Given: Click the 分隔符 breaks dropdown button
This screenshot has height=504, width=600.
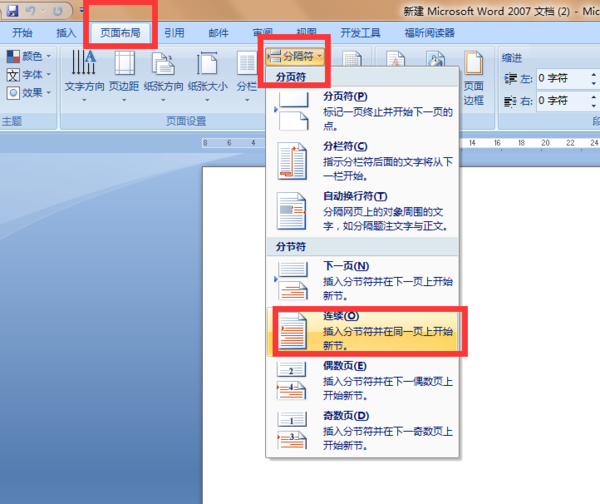Looking at the screenshot, I should click(x=295, y=57).
